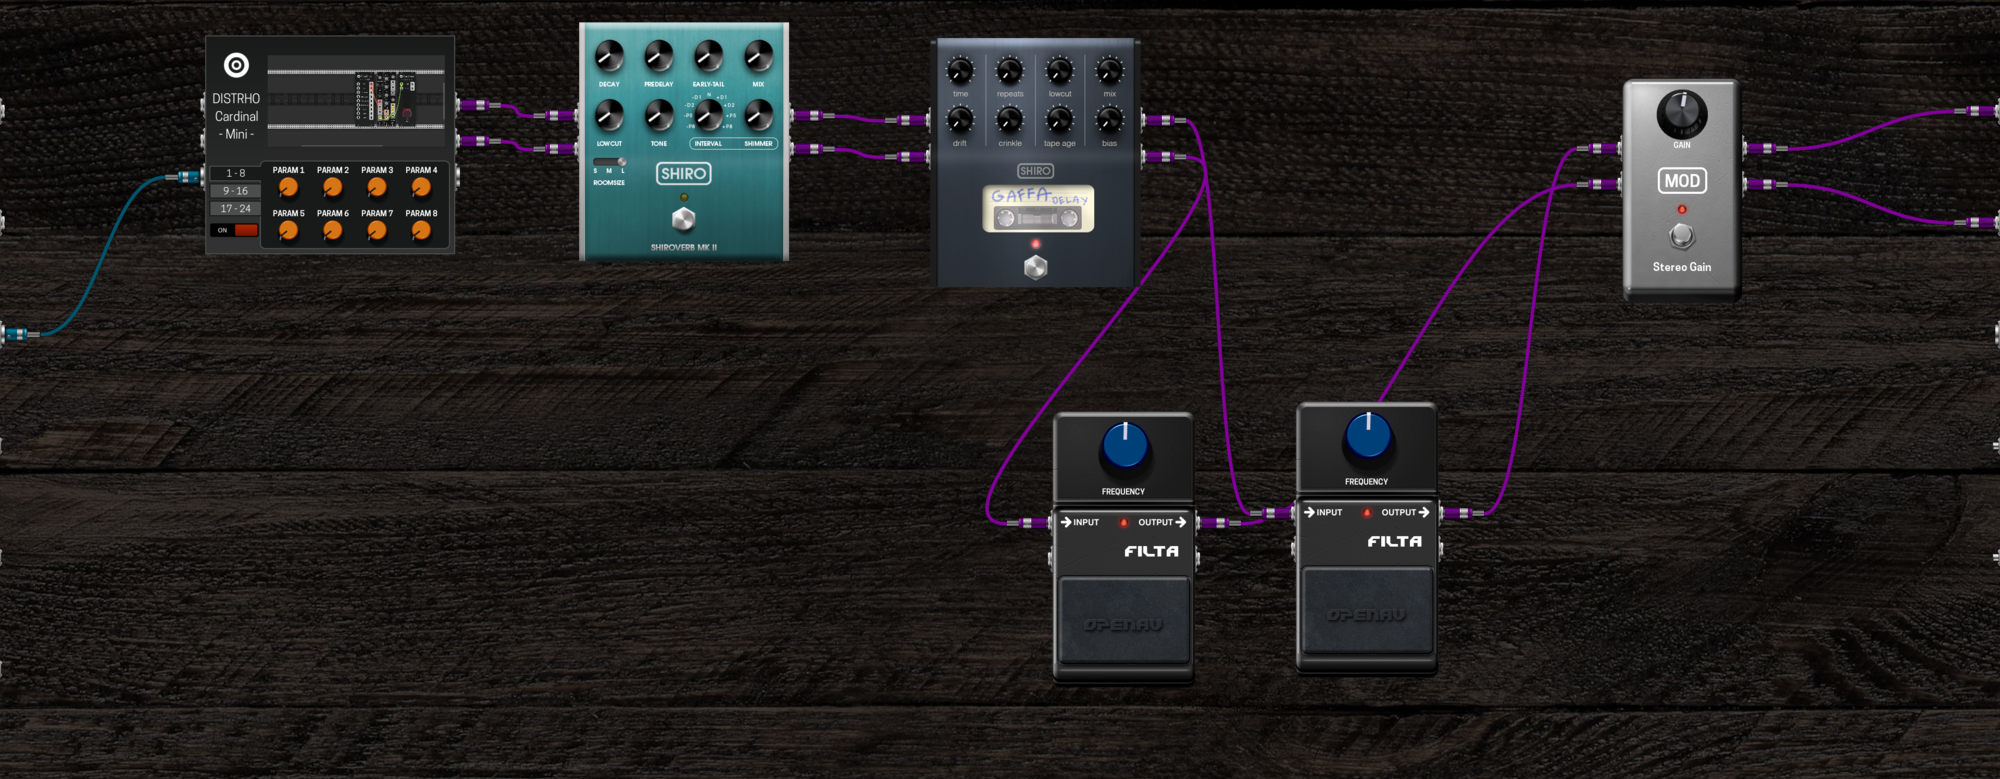
Task: Click the left Filta INPUT arrow label
Action: point(1080,522)
